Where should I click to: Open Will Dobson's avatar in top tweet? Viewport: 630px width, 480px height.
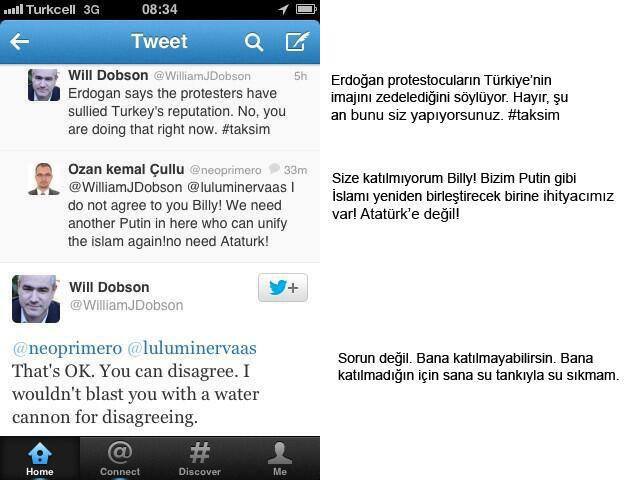click(x=44, y=85)
